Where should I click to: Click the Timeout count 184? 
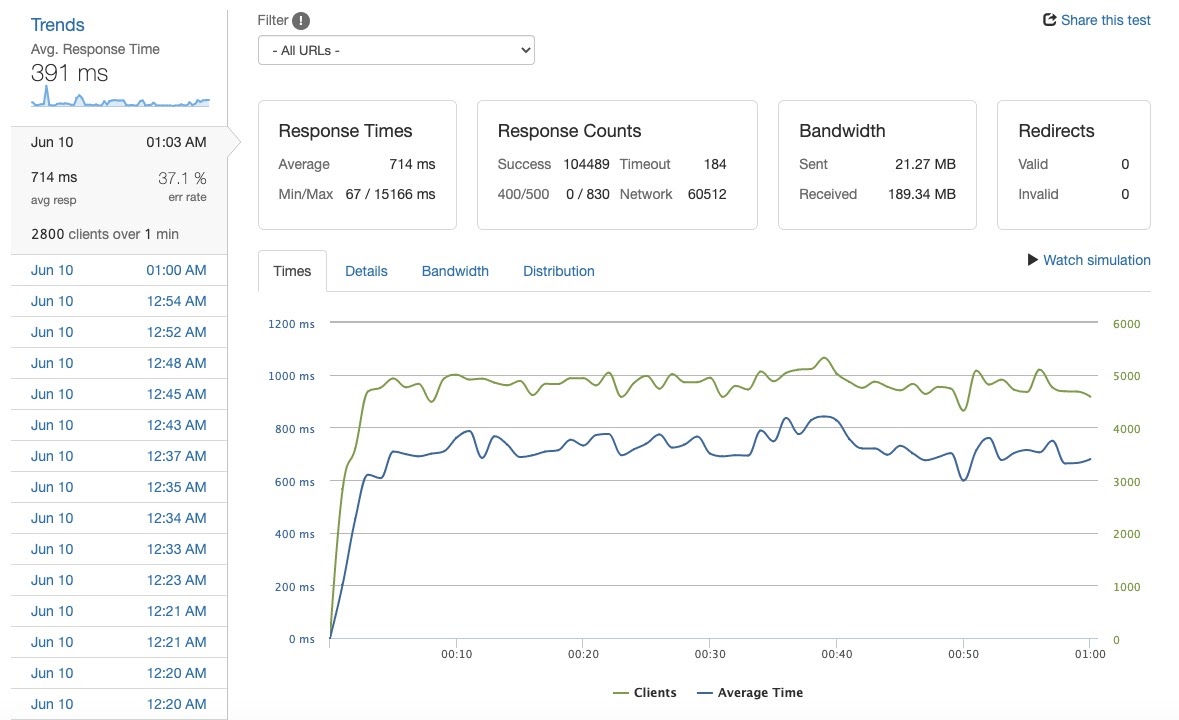[x=715, y=164]
